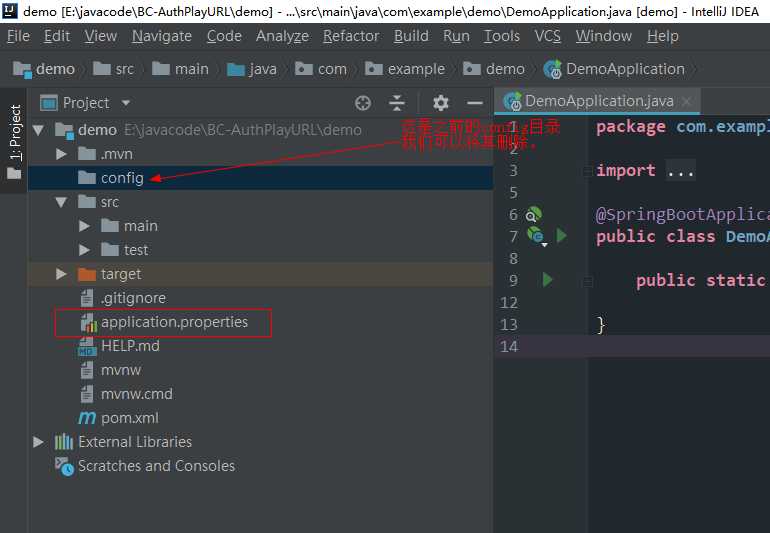Click DemoApplication in the navigation bar
Image resolution: width=770 pixels, height=533 pixels.
click(614, 69)
